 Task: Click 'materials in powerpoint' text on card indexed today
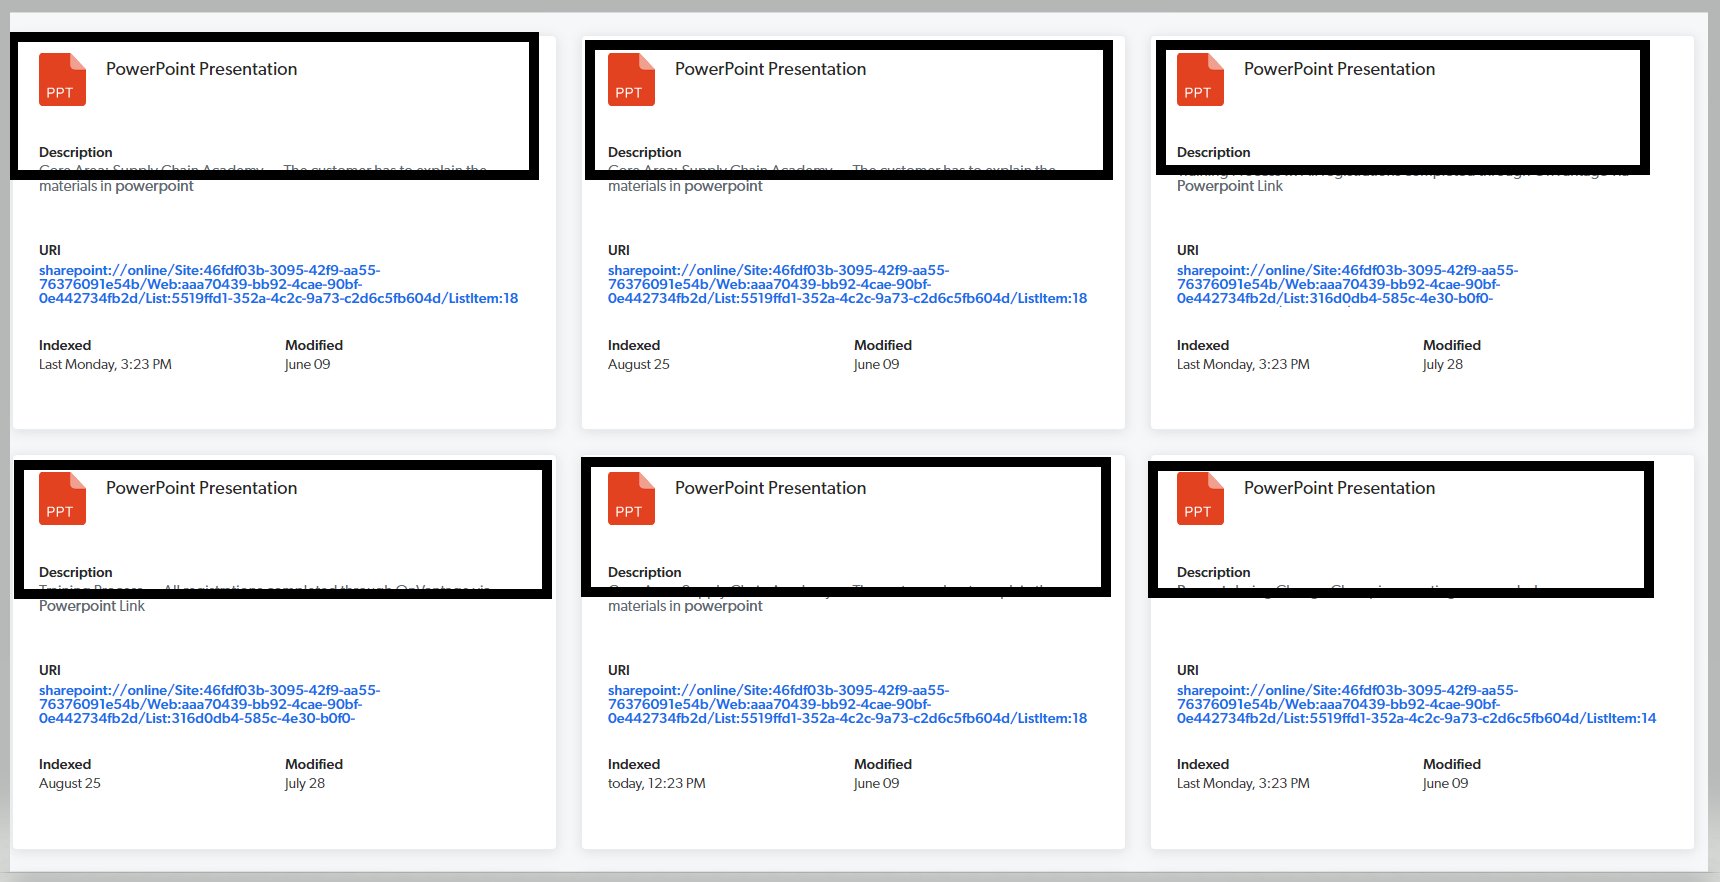pos(685,606)
